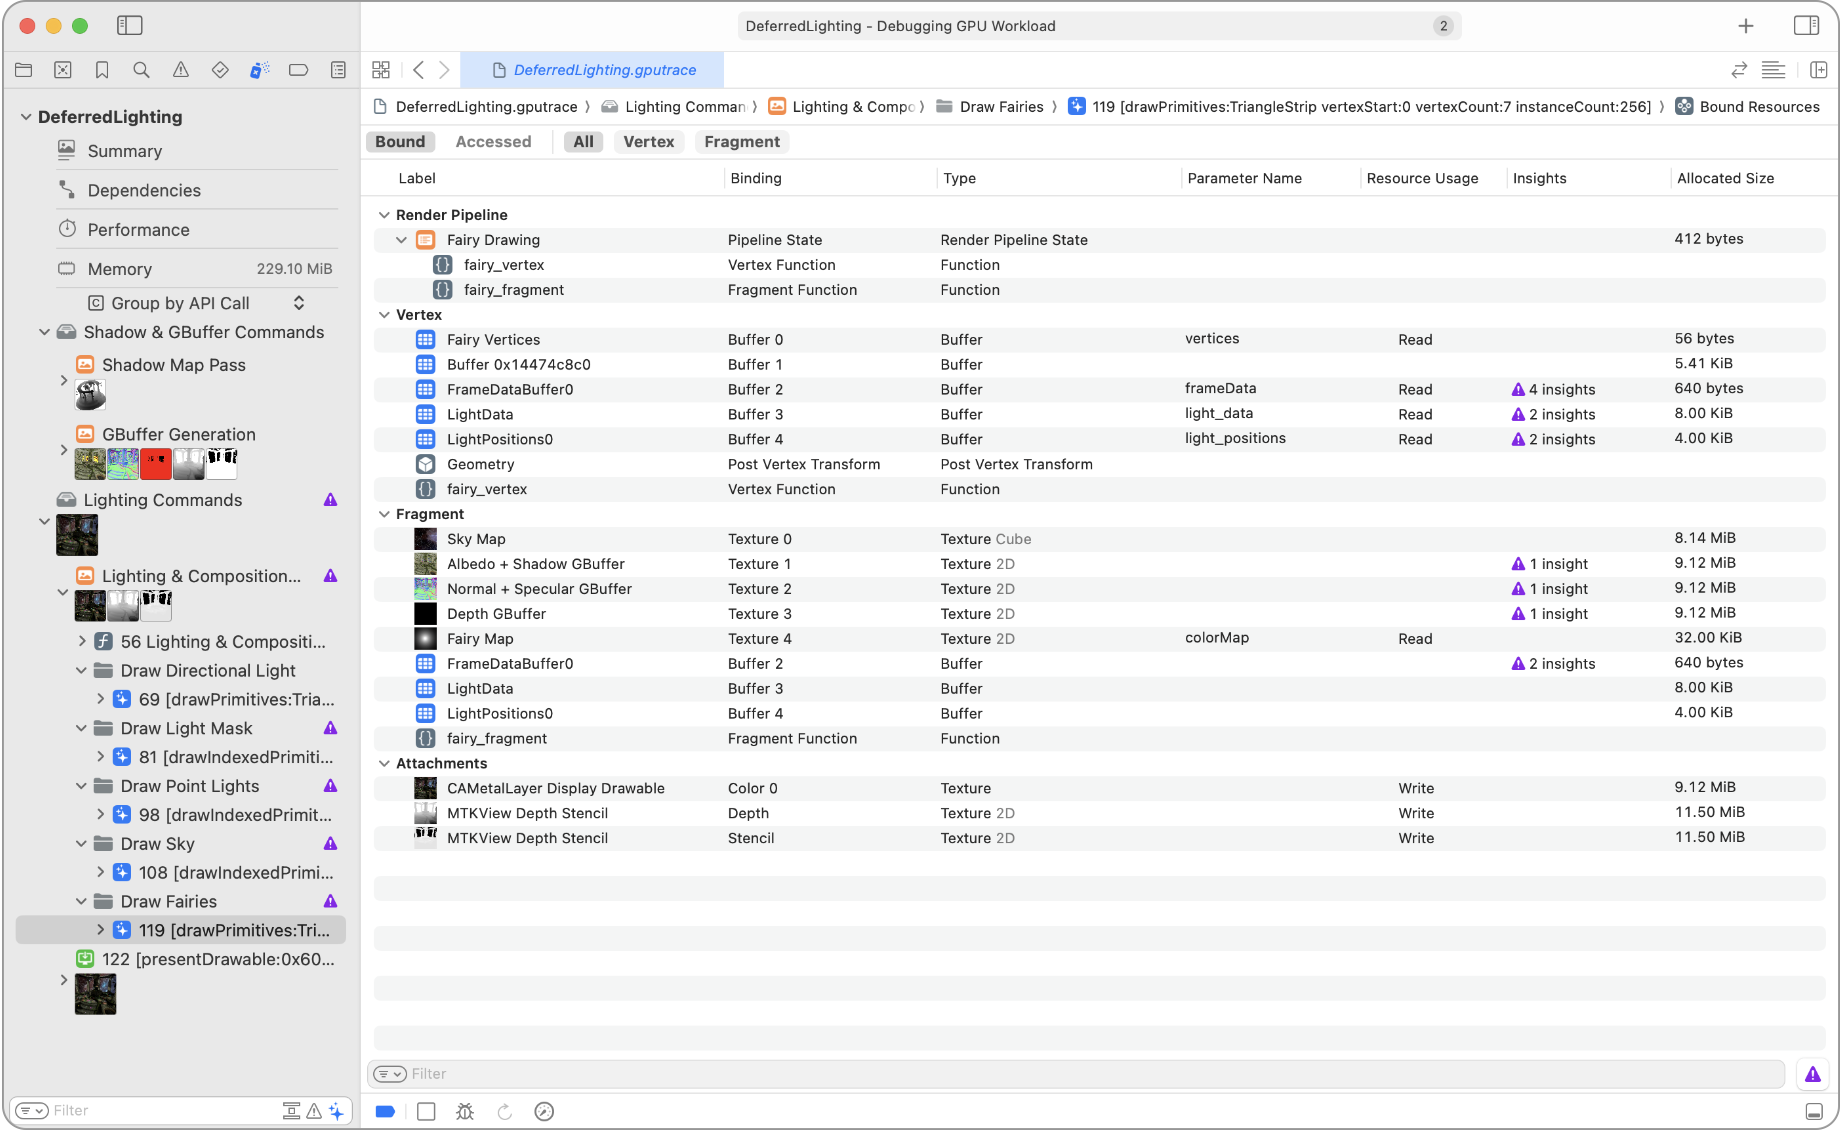Viewport: 1840px width, 1130px height.
Task: Show the Issue navigator warning triangle
Action: pos(181,70)
